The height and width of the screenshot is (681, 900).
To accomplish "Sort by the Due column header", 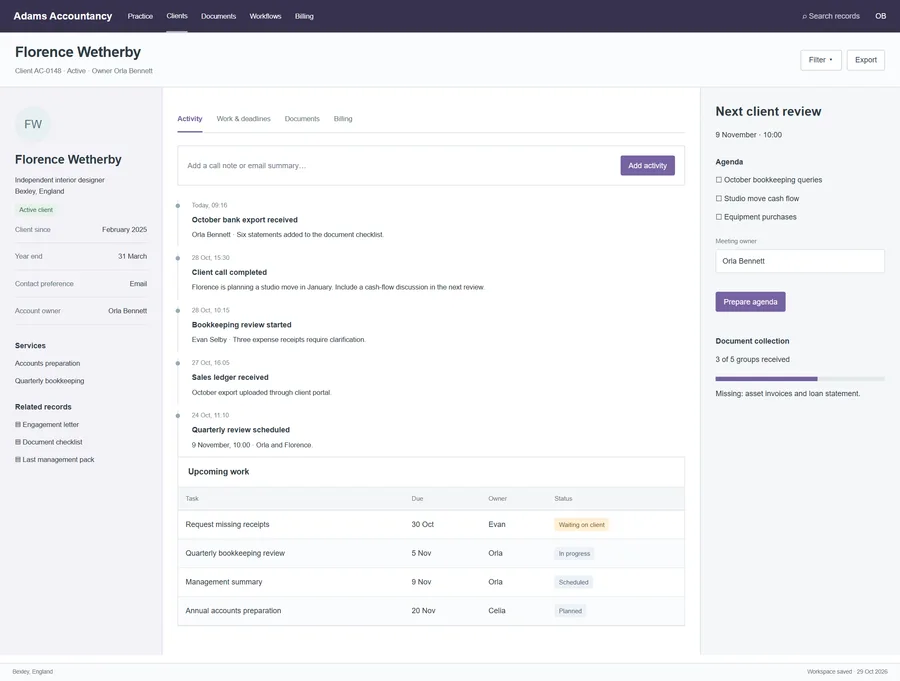I will coord(417,498).
